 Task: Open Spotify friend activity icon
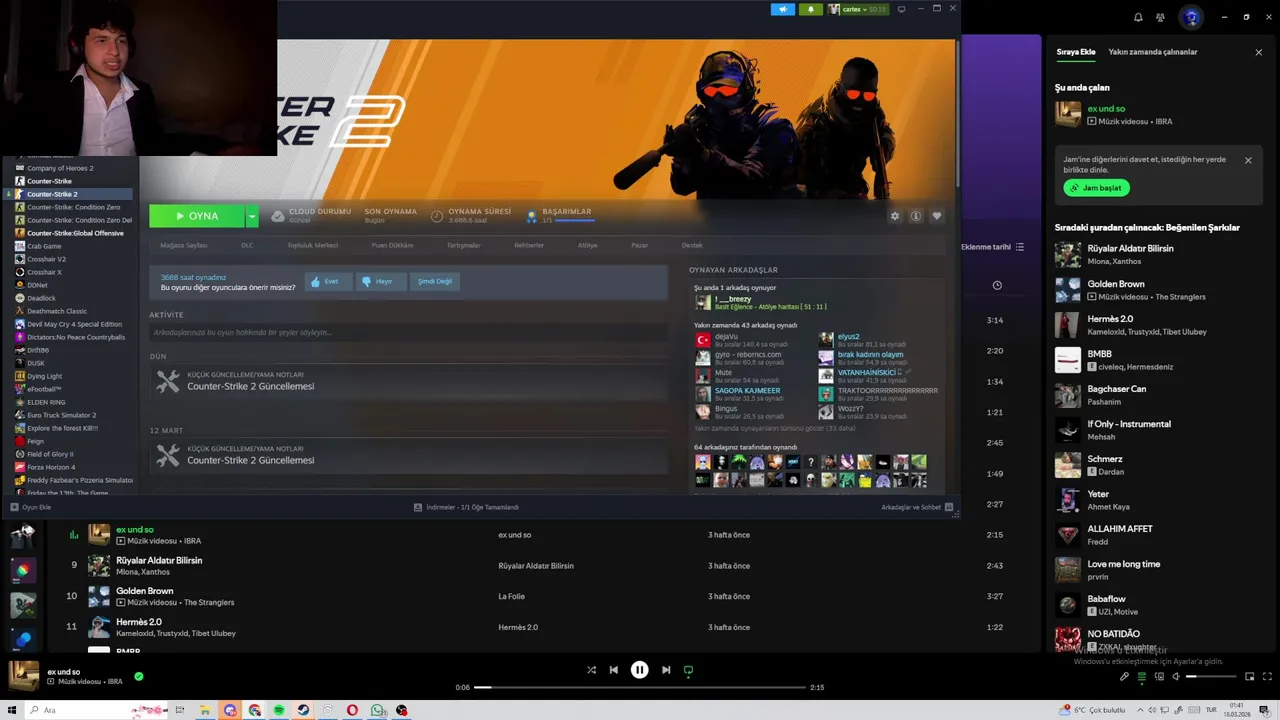tap(1160, 17)
